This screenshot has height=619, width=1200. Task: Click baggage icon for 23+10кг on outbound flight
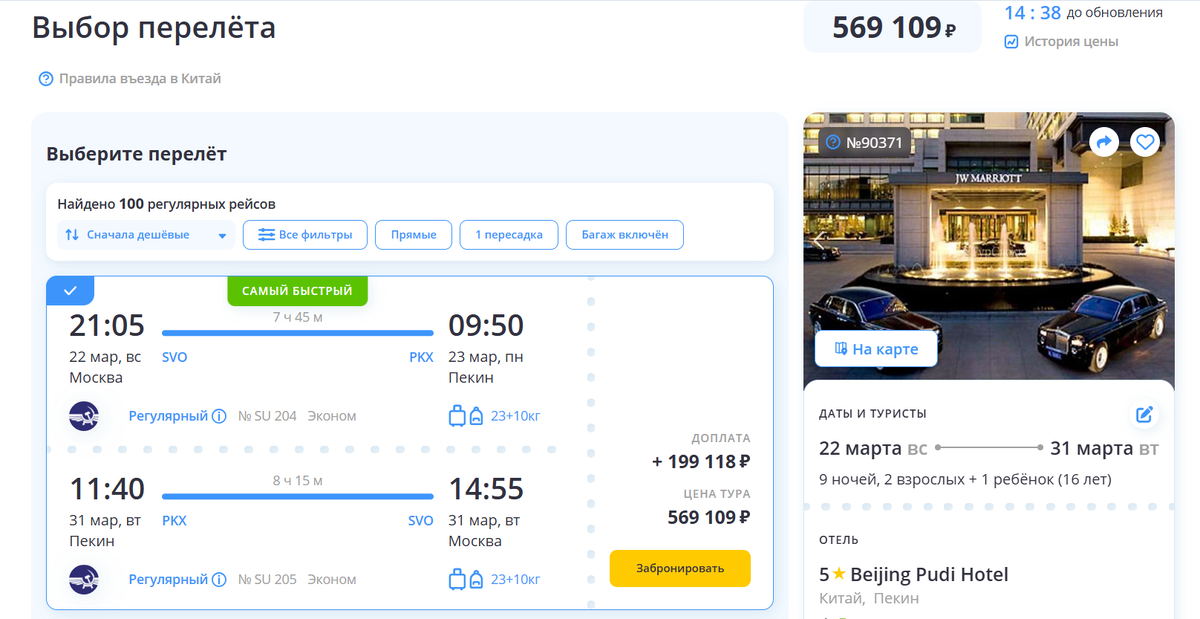click(466, 416)
